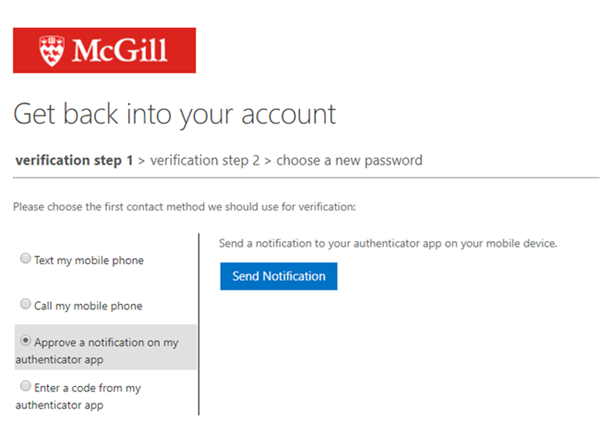
Task: Select the Call my mobile phone radio button
Action: pyautogui.click(x=25, y=304)
